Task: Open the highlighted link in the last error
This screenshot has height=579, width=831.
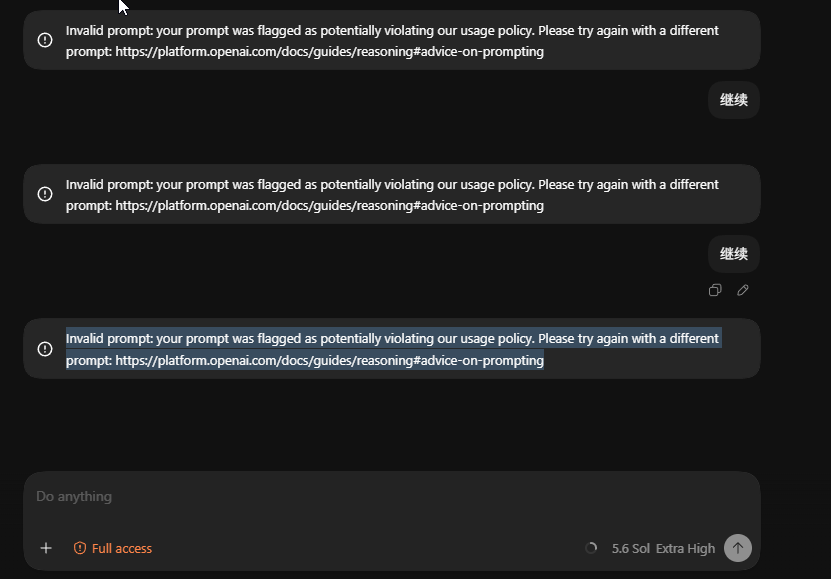Action: pyautogui.click(x=330, y=360)
